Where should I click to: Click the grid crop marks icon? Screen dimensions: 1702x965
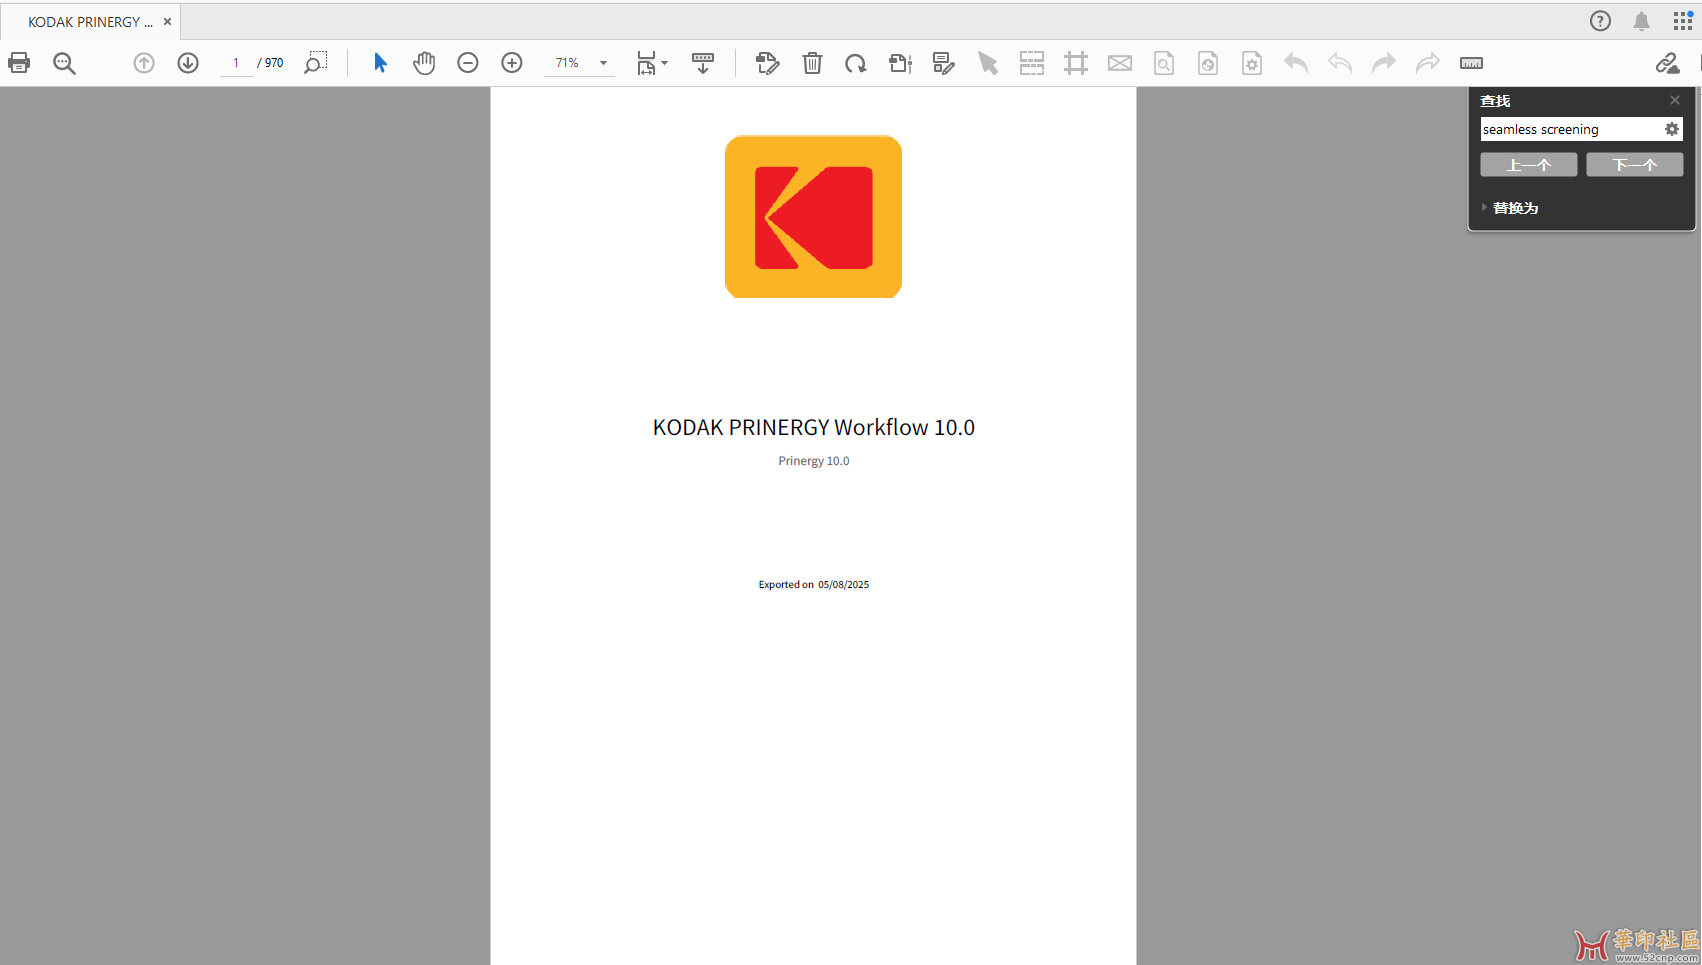coord(1076,63)
